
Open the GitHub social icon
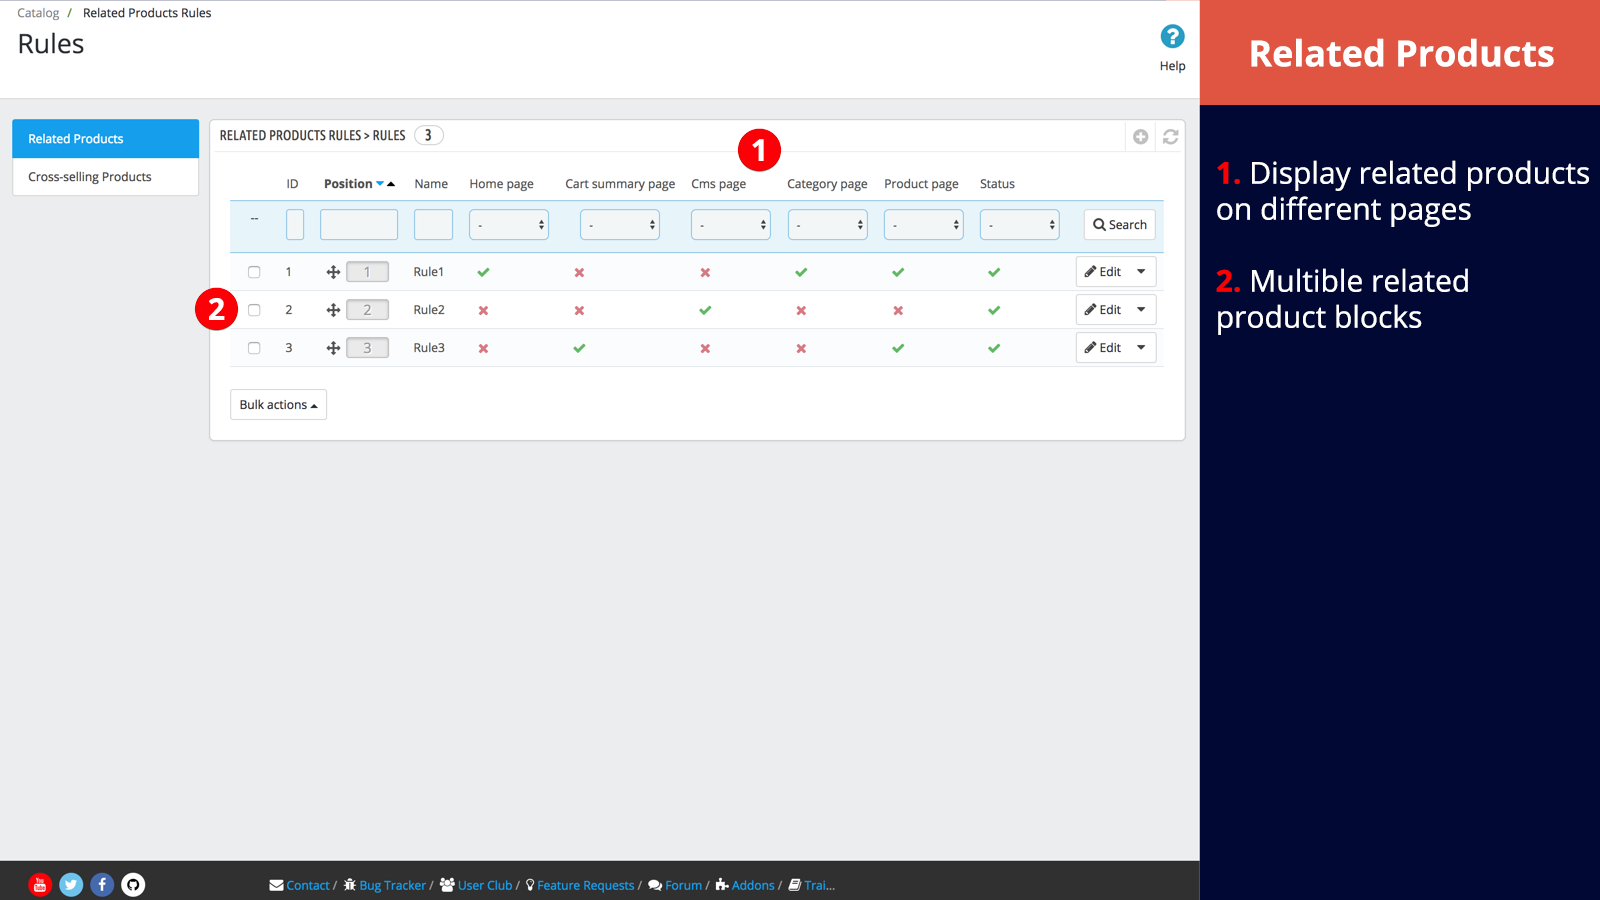point(133,884)
